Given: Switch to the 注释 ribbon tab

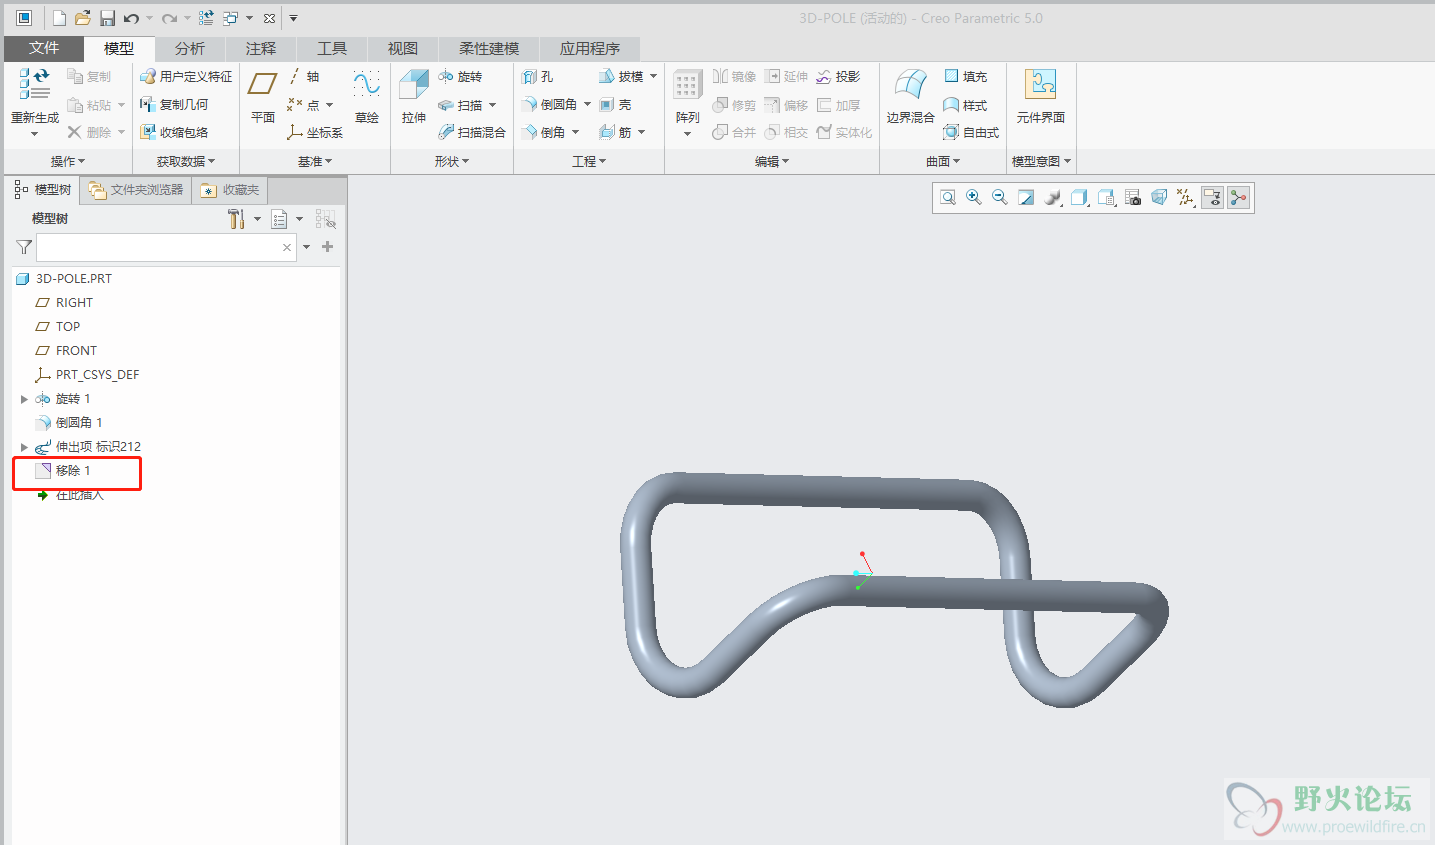Looking at the screenshot, I should pyautogui.click(x=260, y=48).
